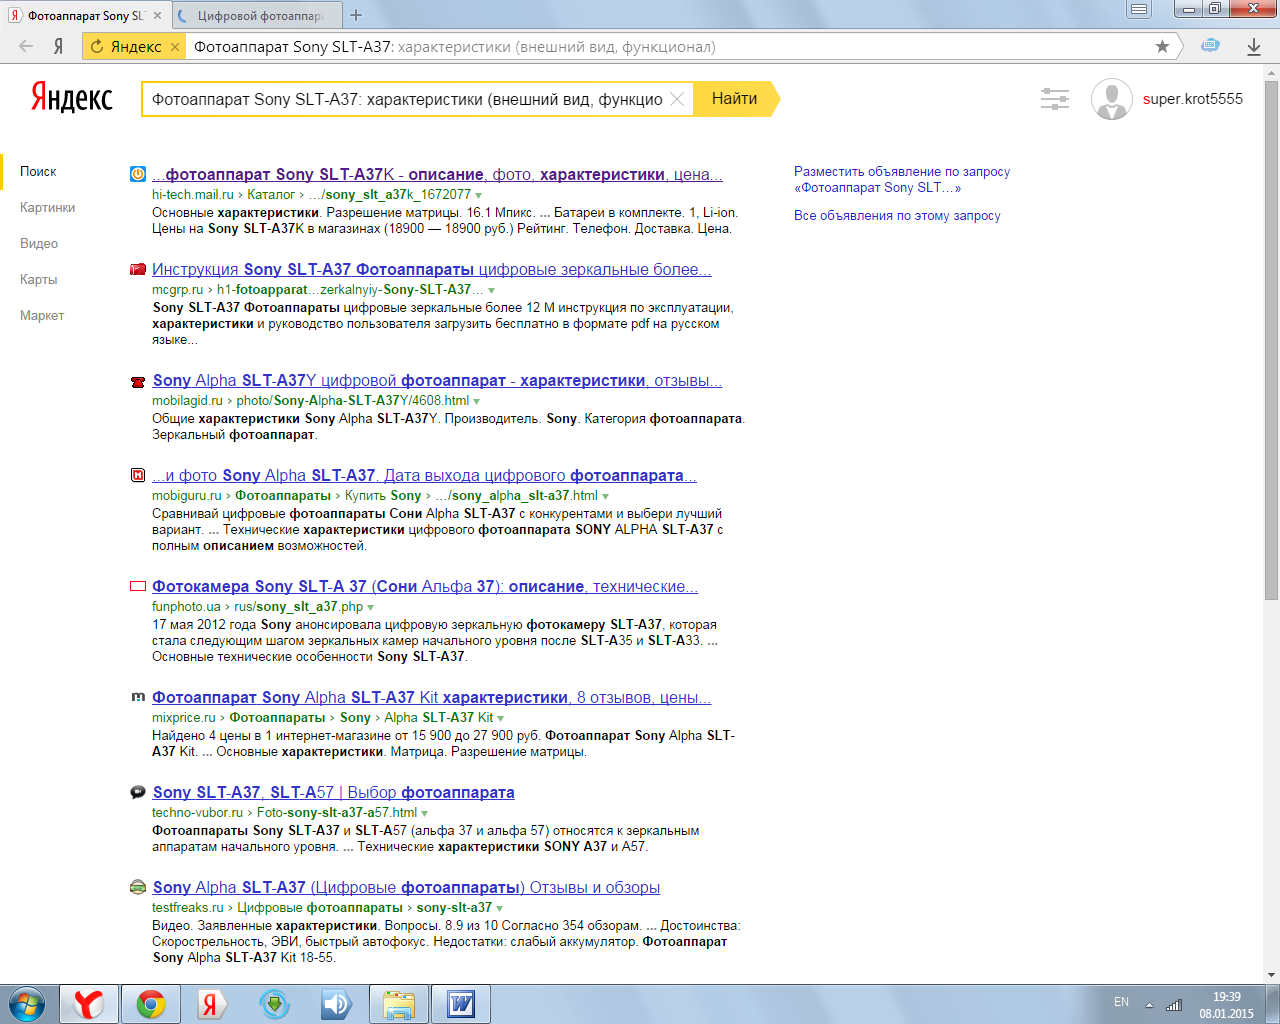Click Все объявления по этому запросу

pyautogui.click(x=897, y=216)
